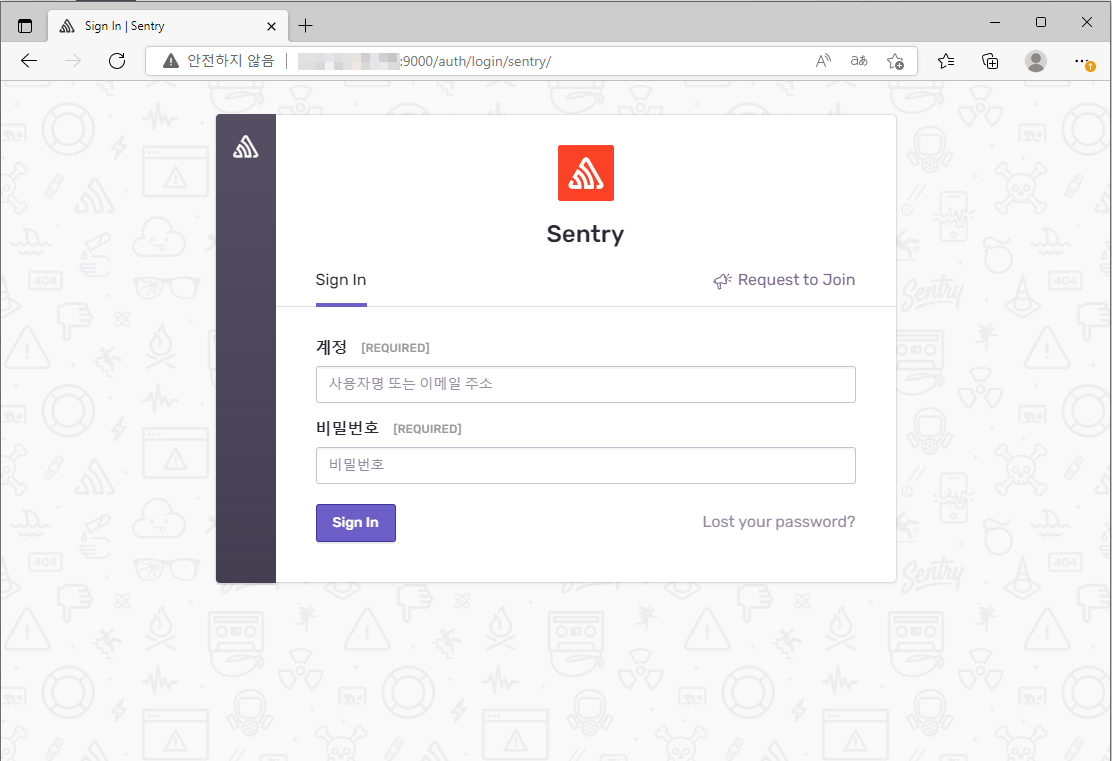Open the tab actions menu icon
Screen dimensions: 1112x761
click(25, 26)
